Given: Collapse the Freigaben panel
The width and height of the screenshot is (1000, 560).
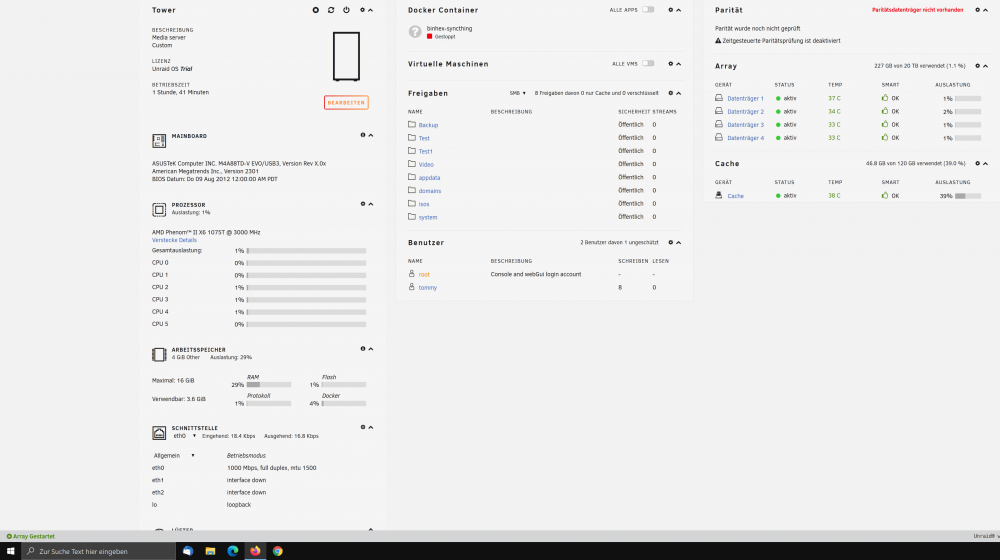Looking at the screenshot, I should pos(679,93).
